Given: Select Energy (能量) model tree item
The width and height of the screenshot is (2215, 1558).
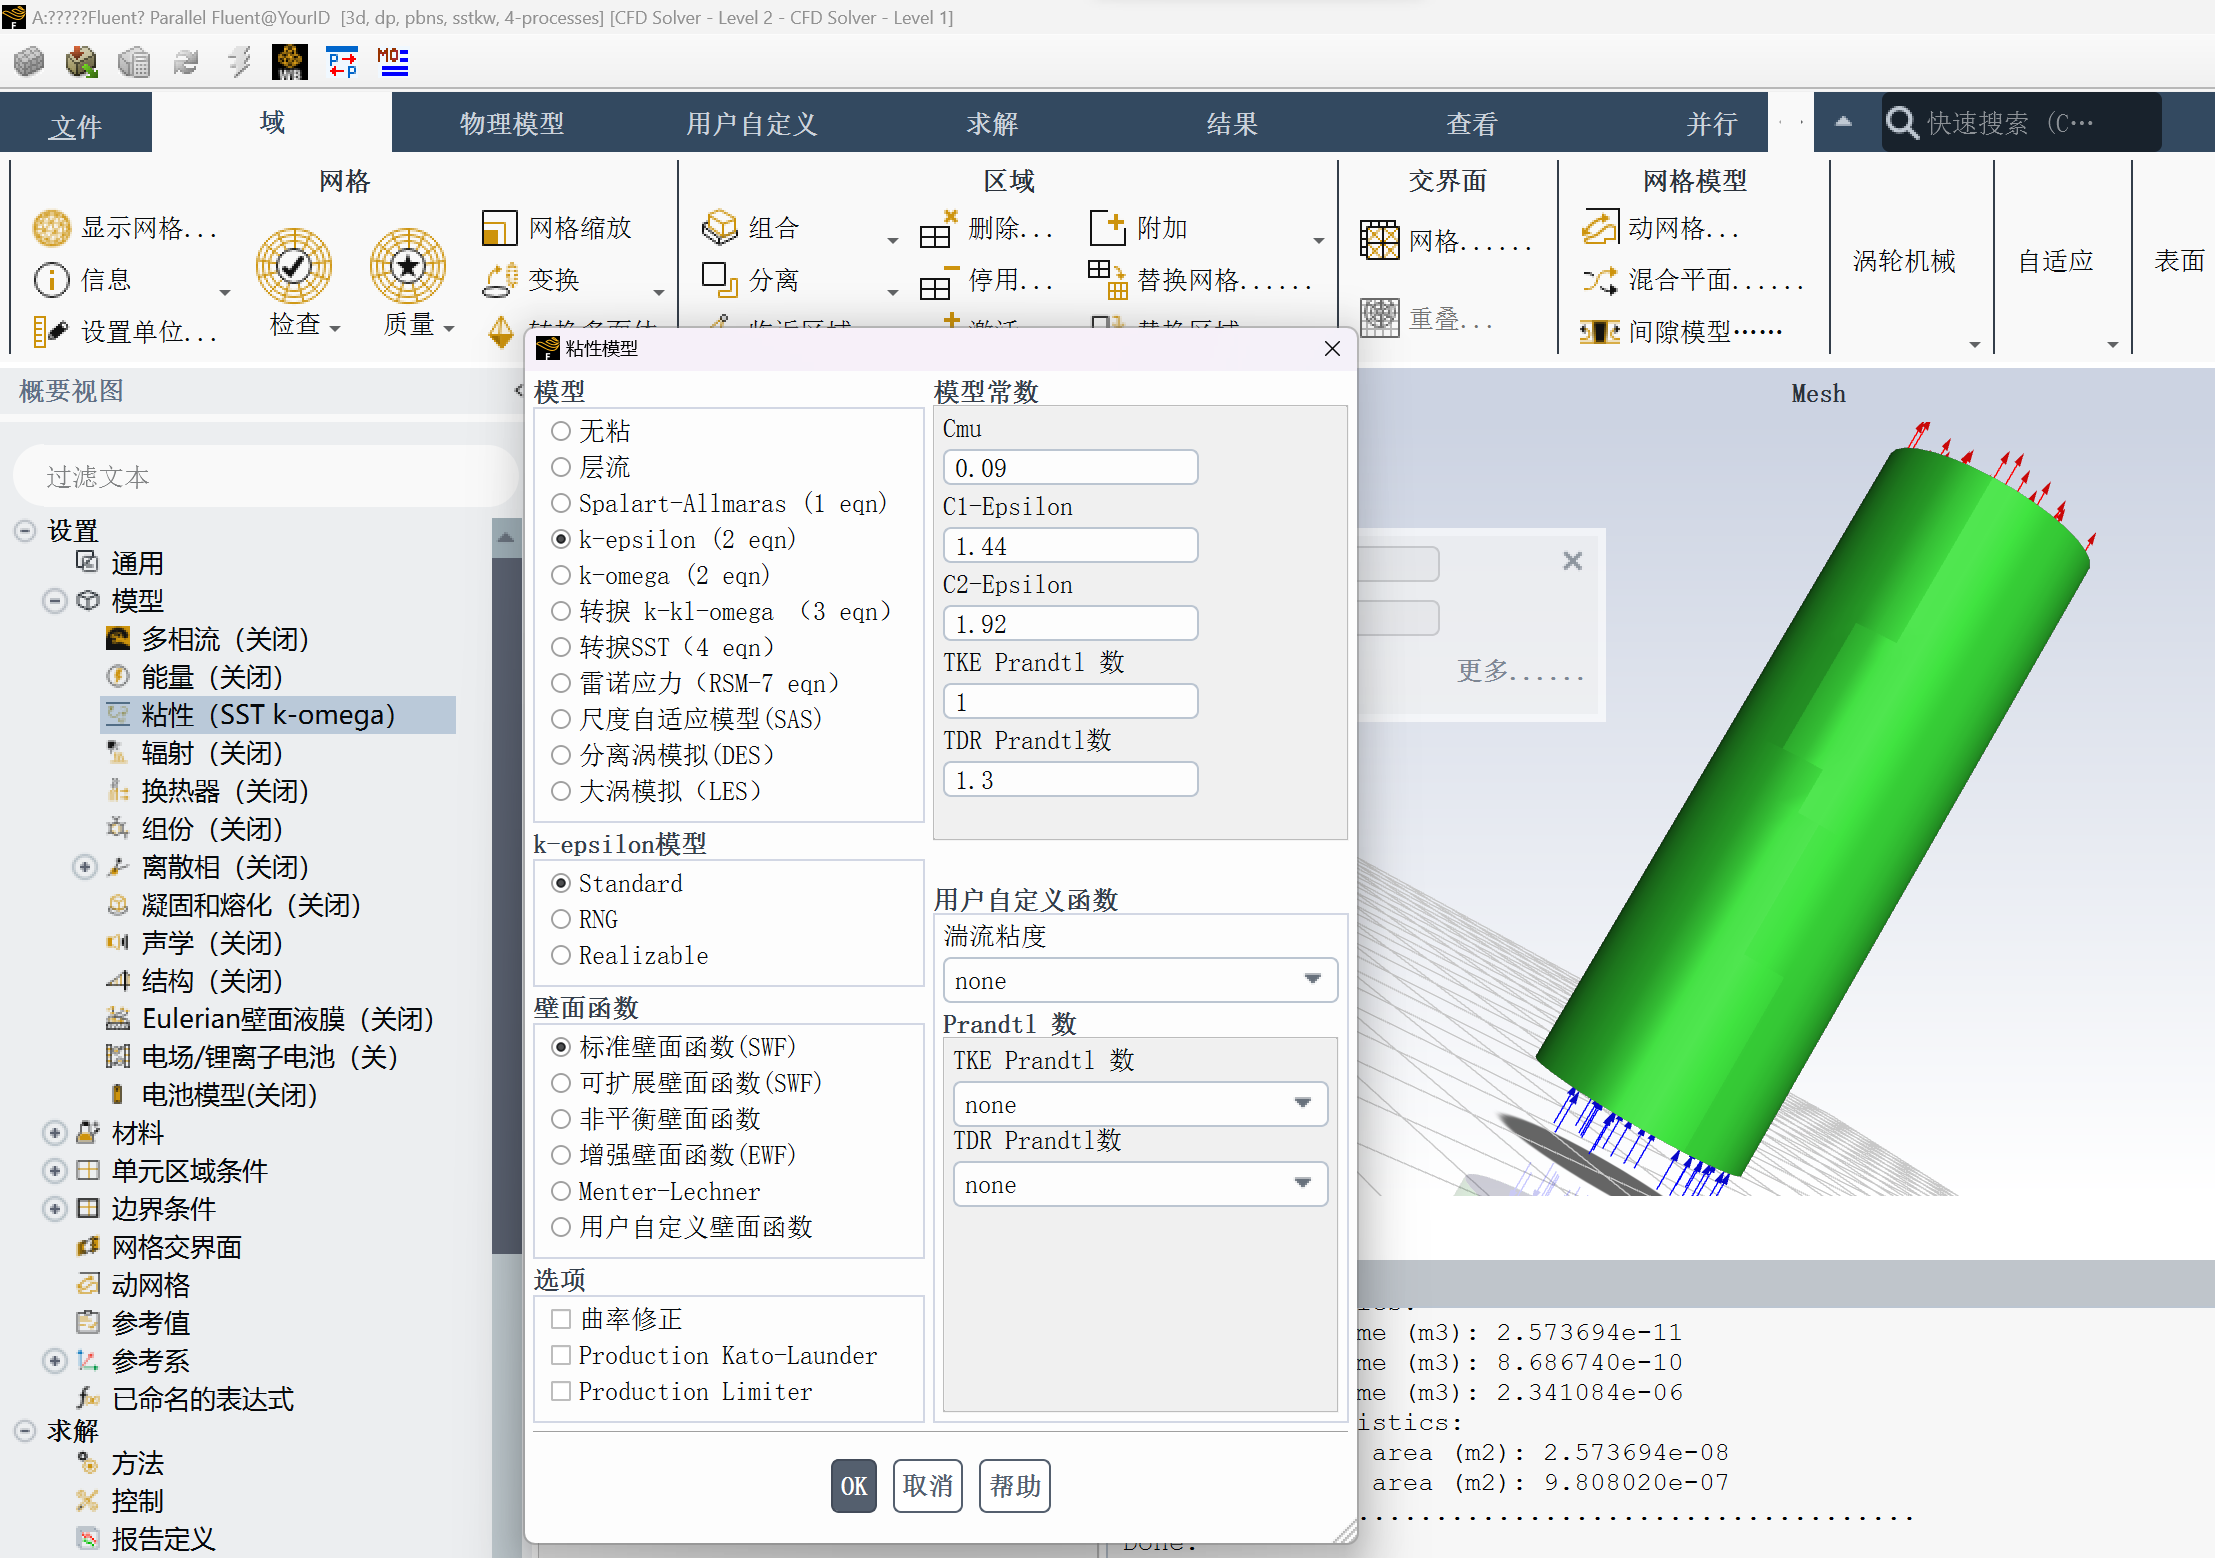Looking at the screenshot, I should tap(213, 677).
